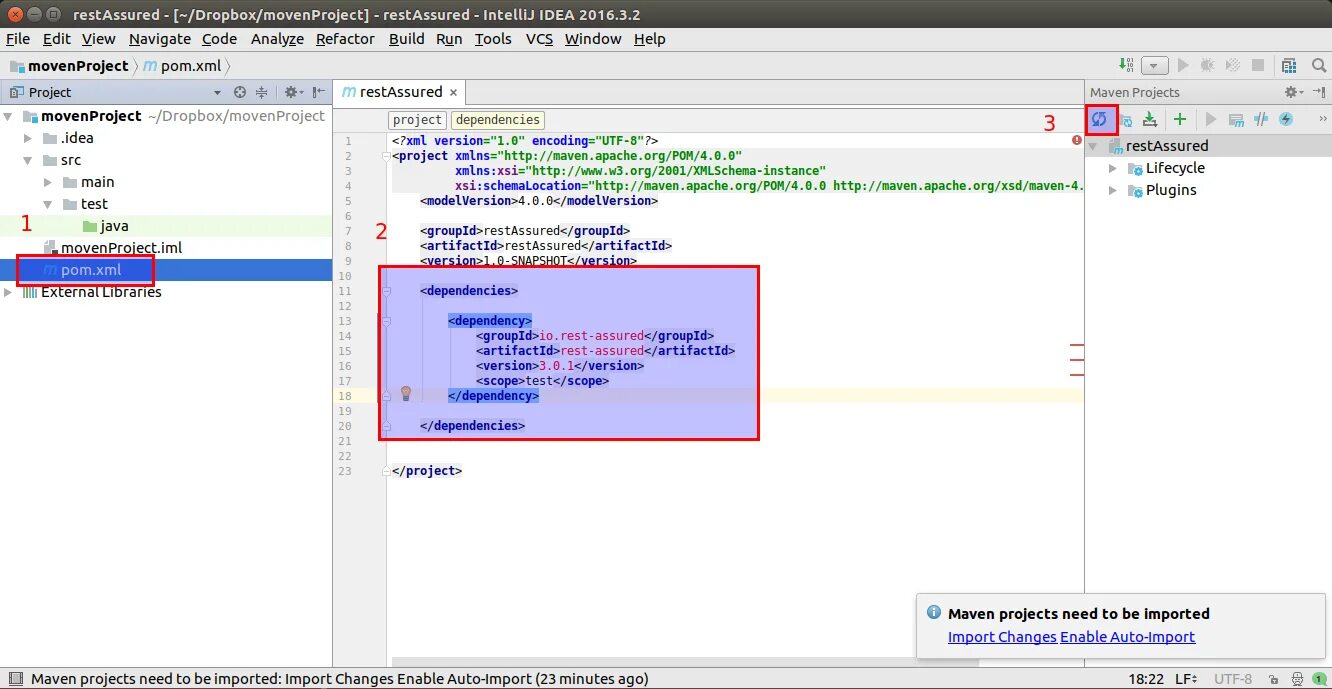Click Import Changes link in popup
1332x689 pixels.
(x=1002, y=637)
